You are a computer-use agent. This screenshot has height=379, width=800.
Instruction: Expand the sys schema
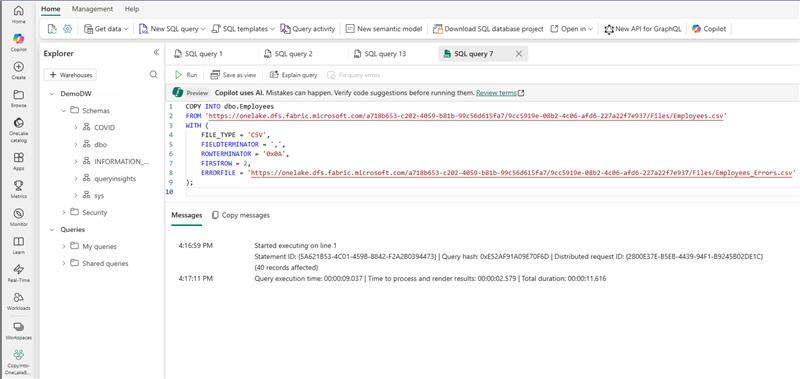pyautogui.click(x=76, y=195)
